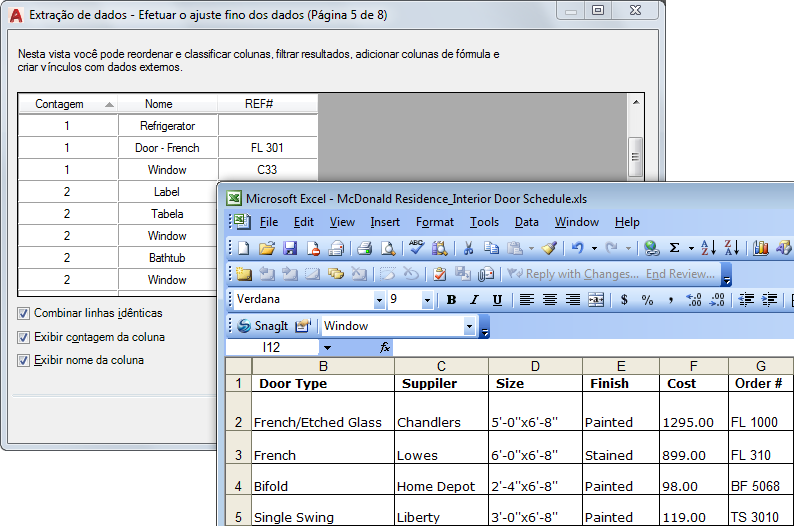This screenshot has width=794, height=526.
Task: Insert a new comment in the reviewing toolbar
Action: tap(244, 274)
